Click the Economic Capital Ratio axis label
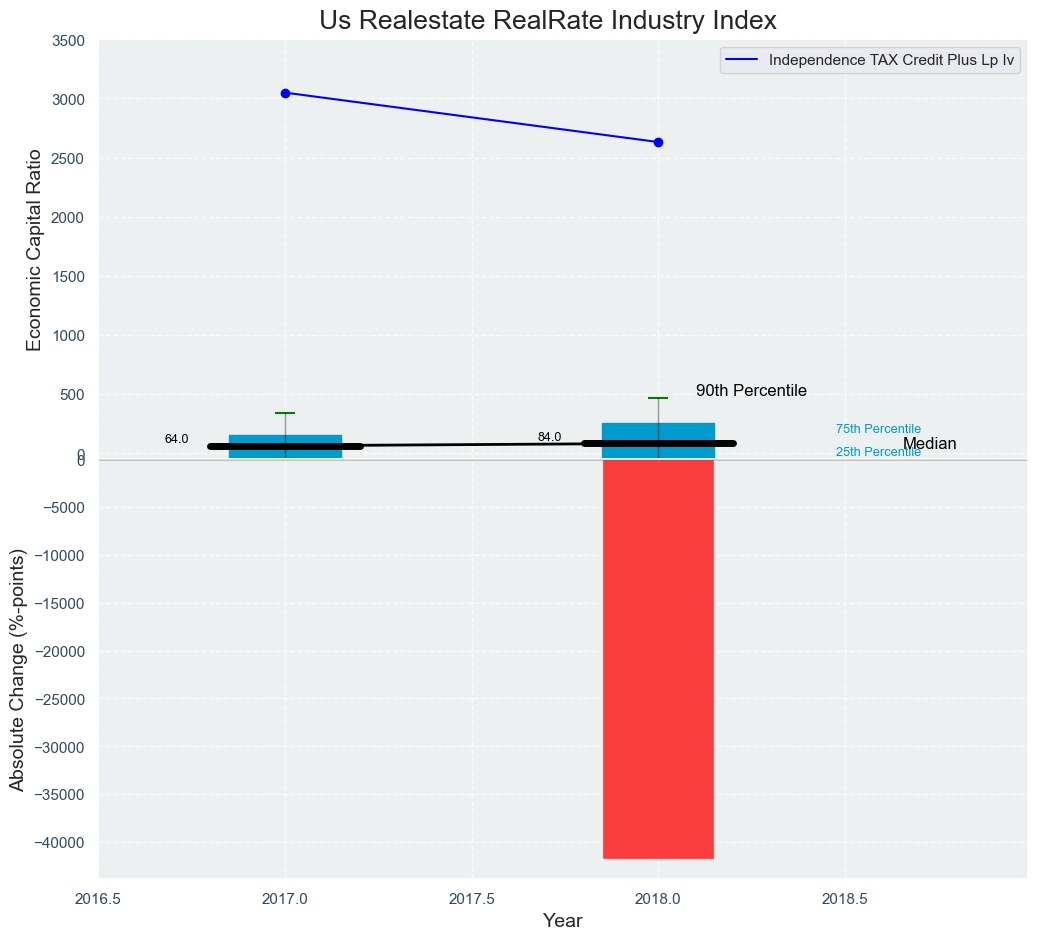Image resolution: width=1038 pixels, height=940 pixels. pos(34,249)
